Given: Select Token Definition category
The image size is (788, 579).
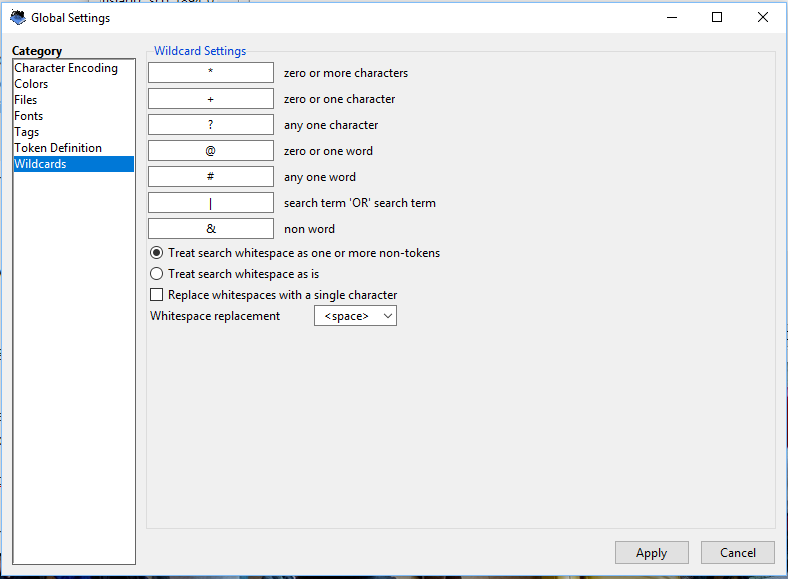Looking at the screenshot, I should pos(58,148).
